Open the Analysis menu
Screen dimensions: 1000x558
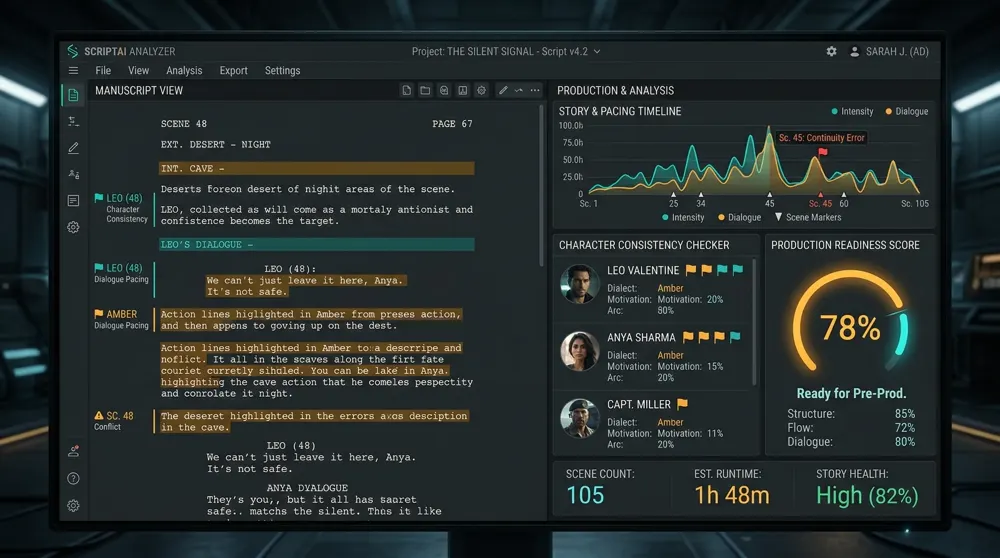184,71
